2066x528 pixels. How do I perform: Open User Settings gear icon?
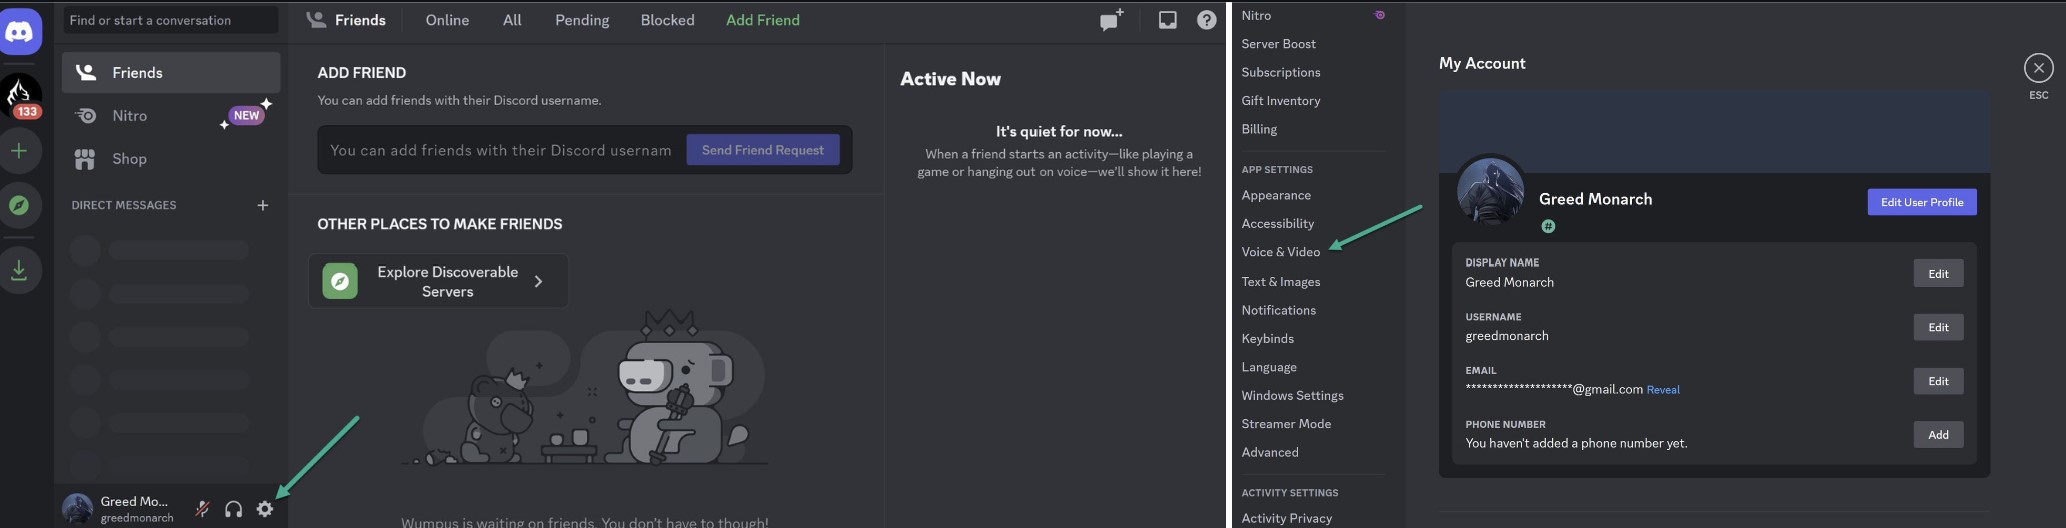[264, 509]
